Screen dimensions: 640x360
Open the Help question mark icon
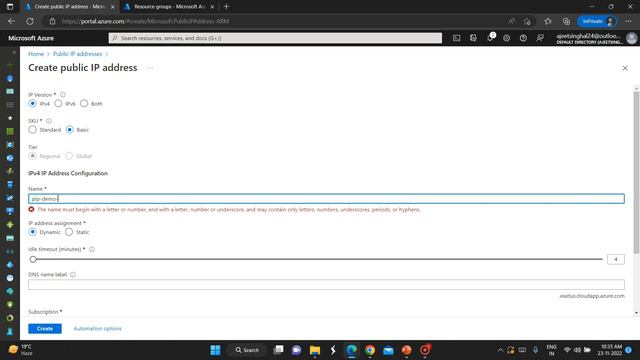[523, 38]
